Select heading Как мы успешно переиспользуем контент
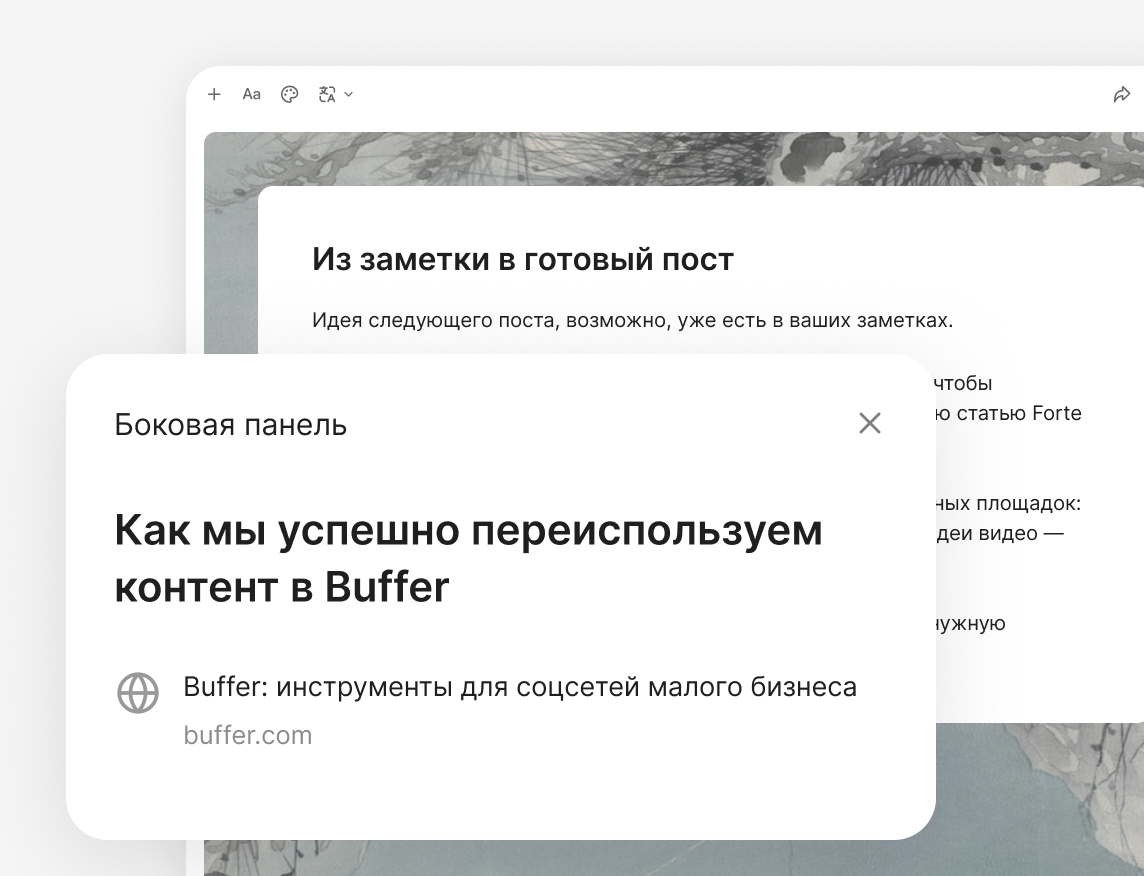Image resolution: width=1144 pixels, height=876 pixels. (468, 558)
